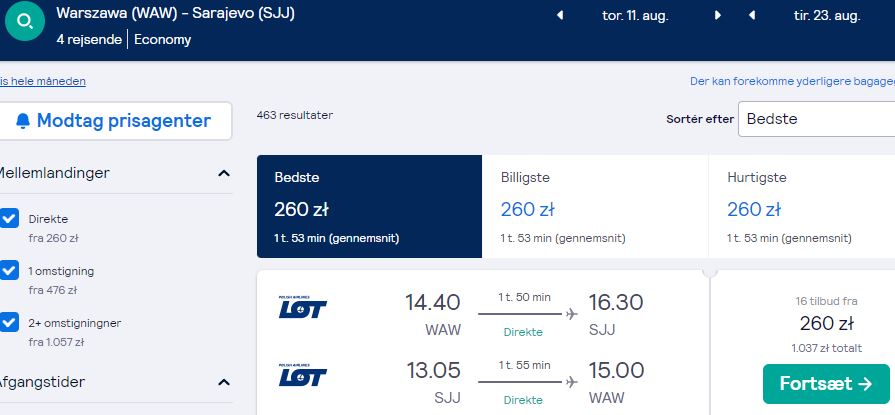Click outbound flight airplane direction icon

(572, 313)
